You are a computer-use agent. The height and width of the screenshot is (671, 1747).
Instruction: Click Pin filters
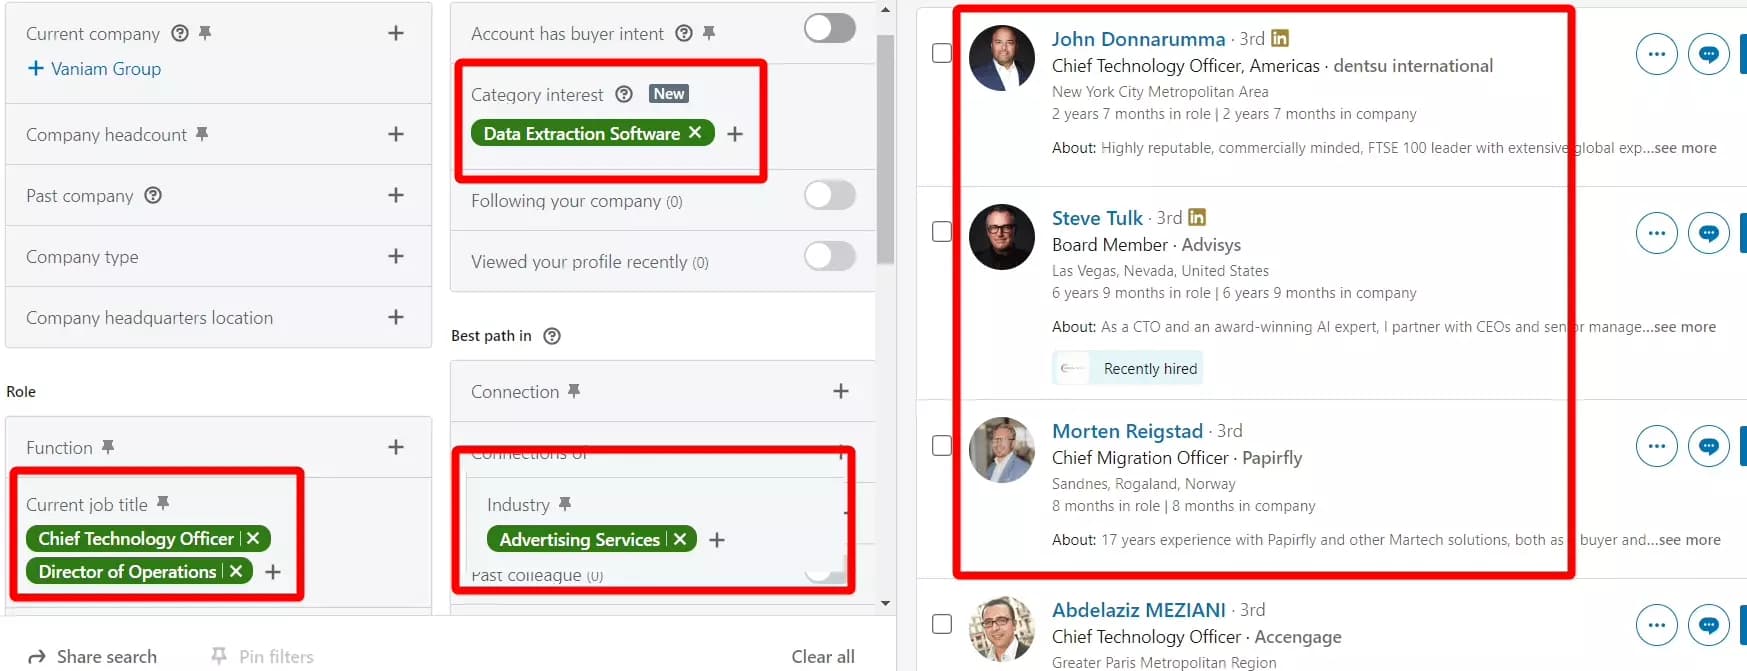point(262,657)
